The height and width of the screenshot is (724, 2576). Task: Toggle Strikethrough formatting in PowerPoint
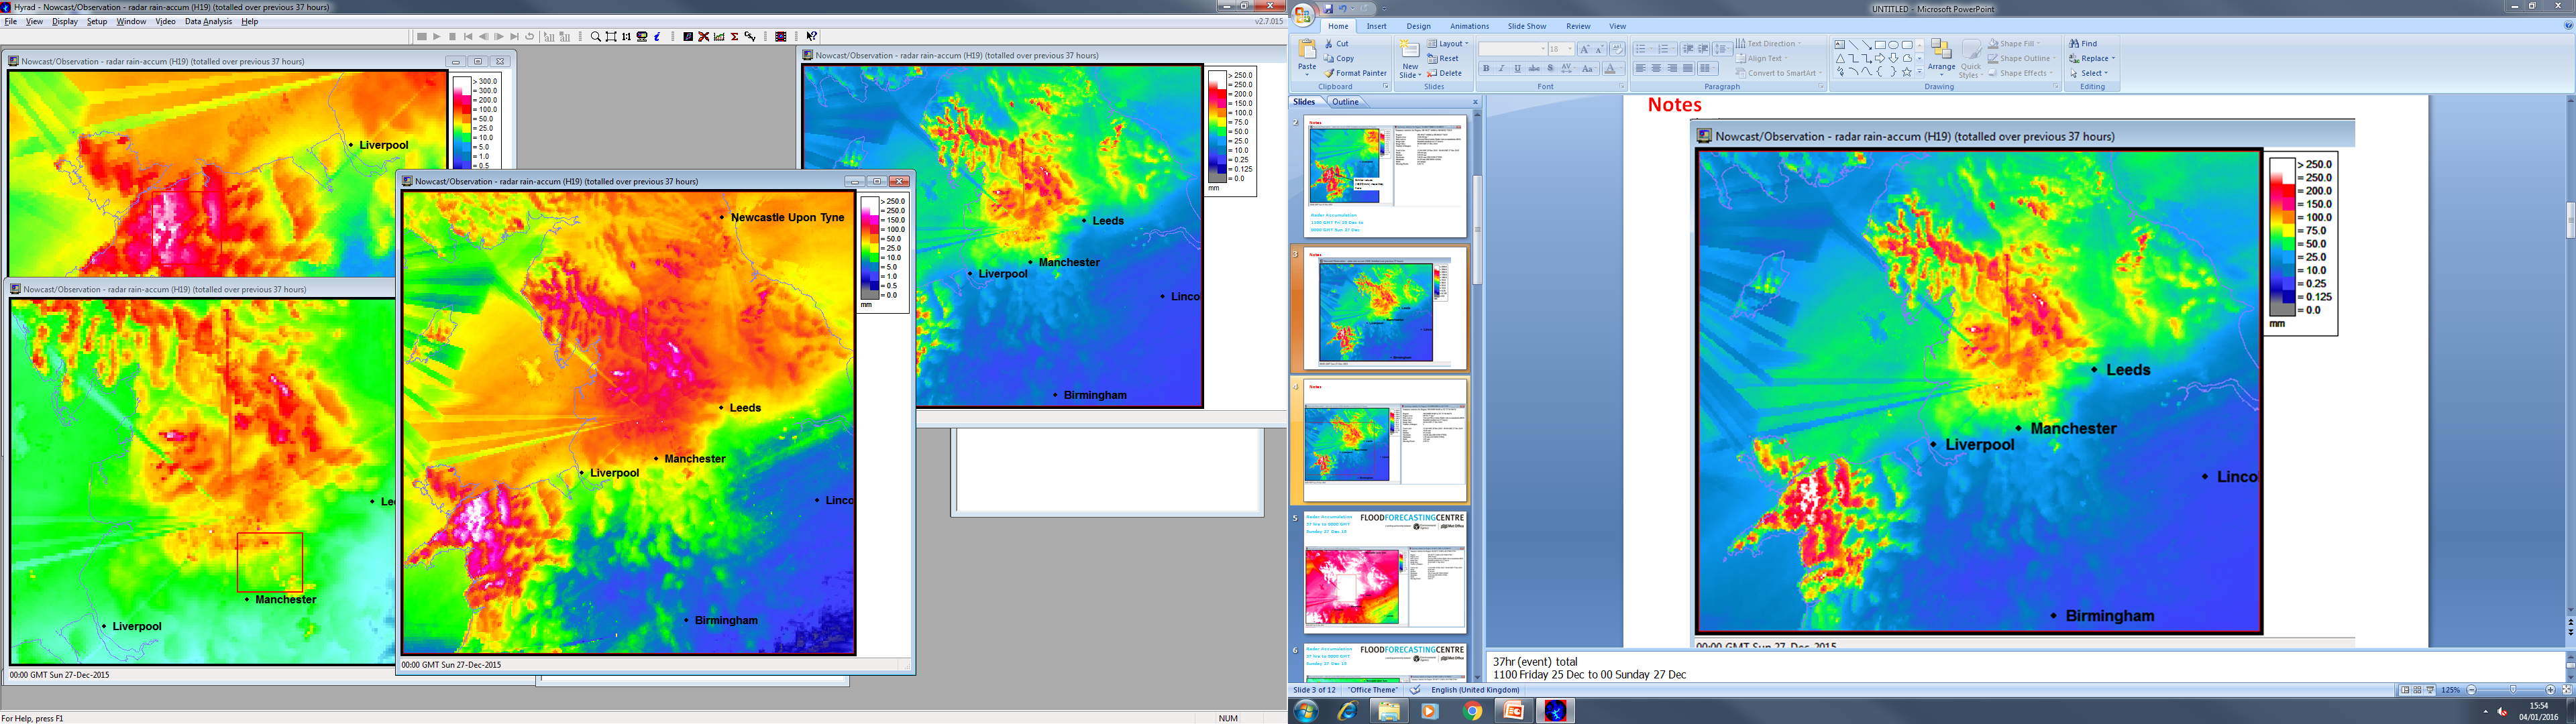point(1534,68)
